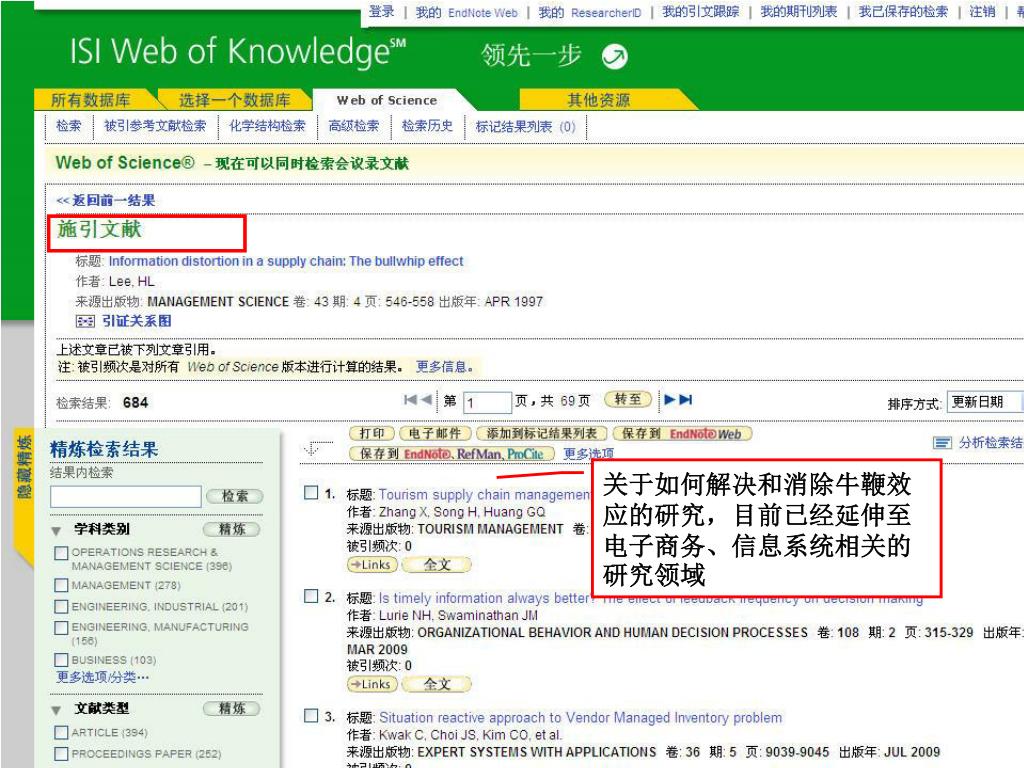The image size is (1024, 768).
Task: Open 我的 ResearcherID link
Action: (x=590, y=12)
